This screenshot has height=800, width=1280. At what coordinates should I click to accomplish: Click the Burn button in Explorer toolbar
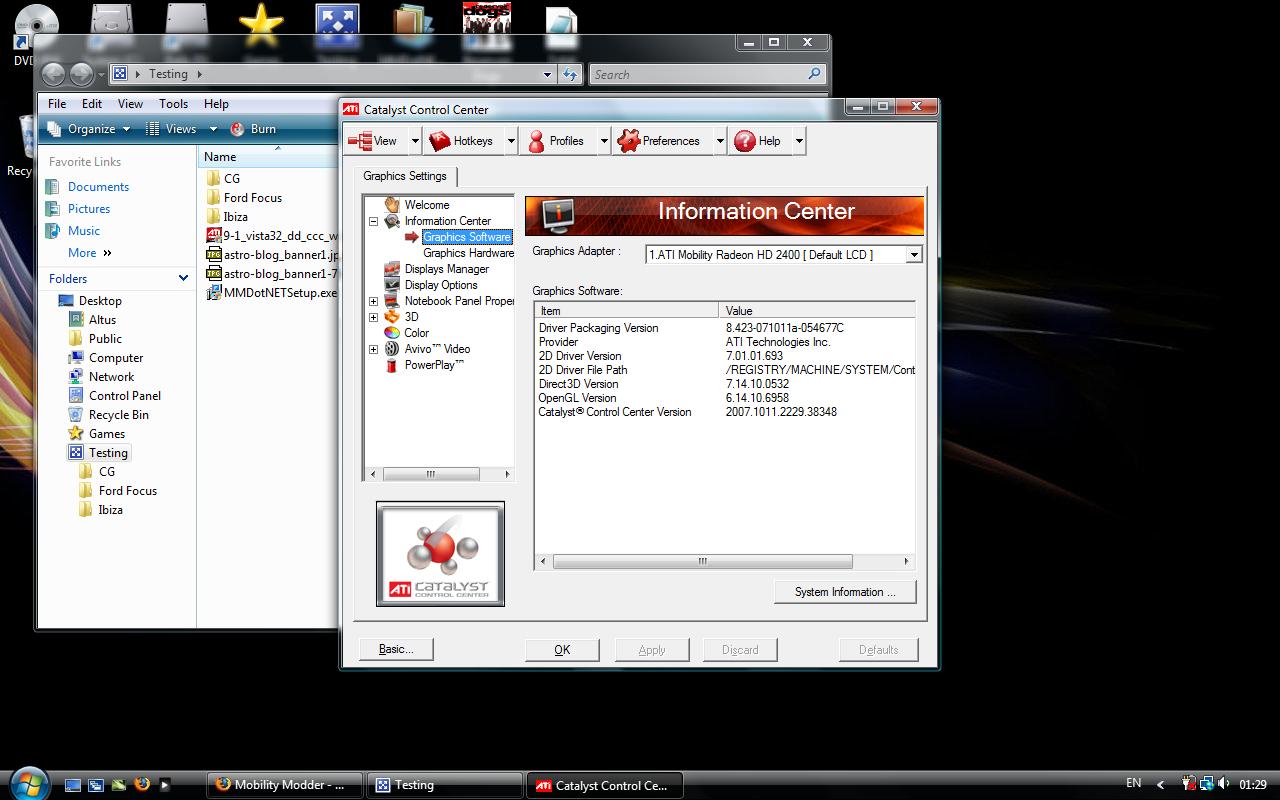[x=254, y=129]
